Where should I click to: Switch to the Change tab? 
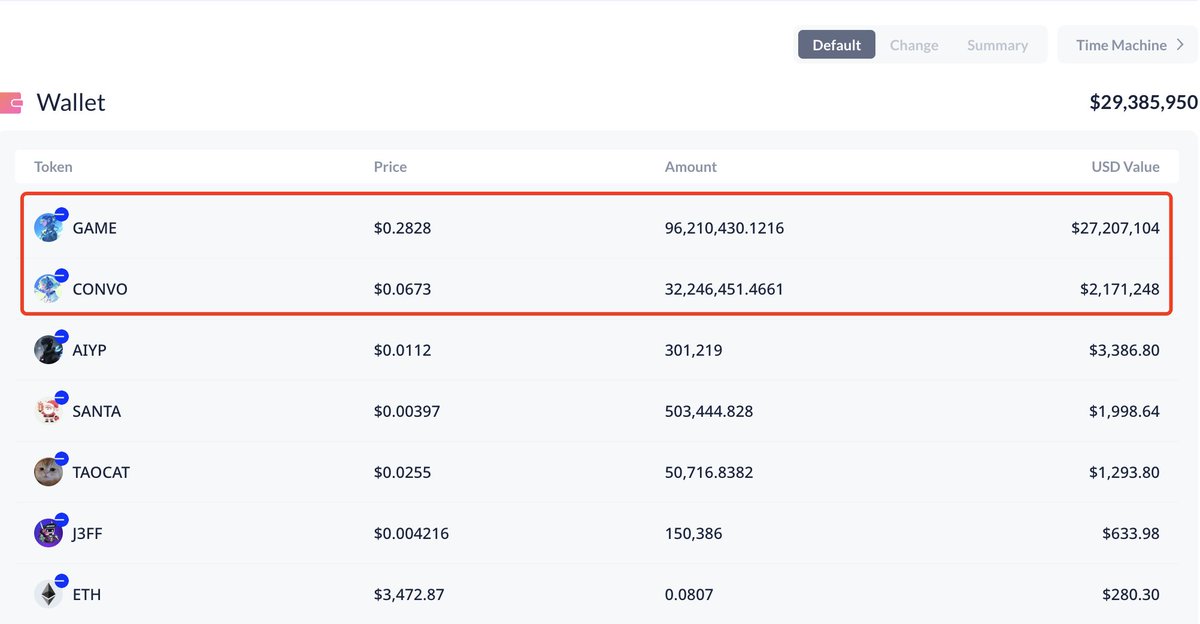[x=913, y=44]
